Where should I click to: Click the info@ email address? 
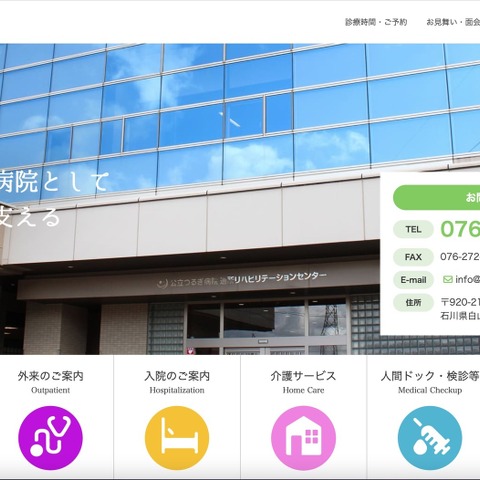pyautogui.click(x=468, y=279)
